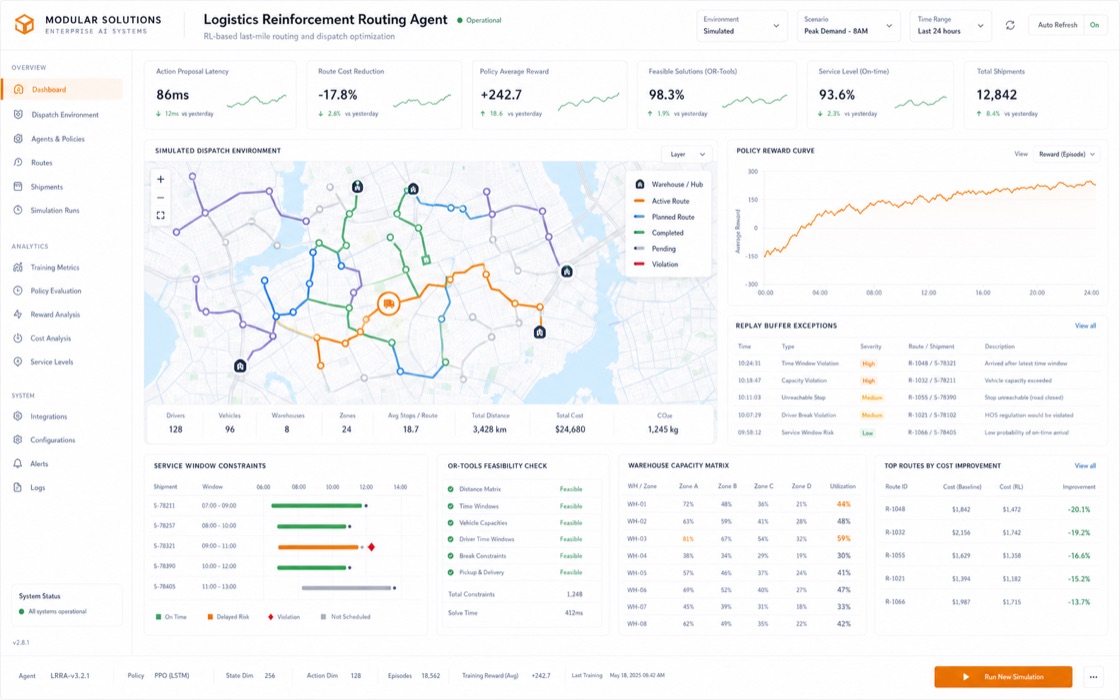Click the Total Cost $24,680 value
1120x700 pixels.
pyautogui.click(x=570, y=429)
